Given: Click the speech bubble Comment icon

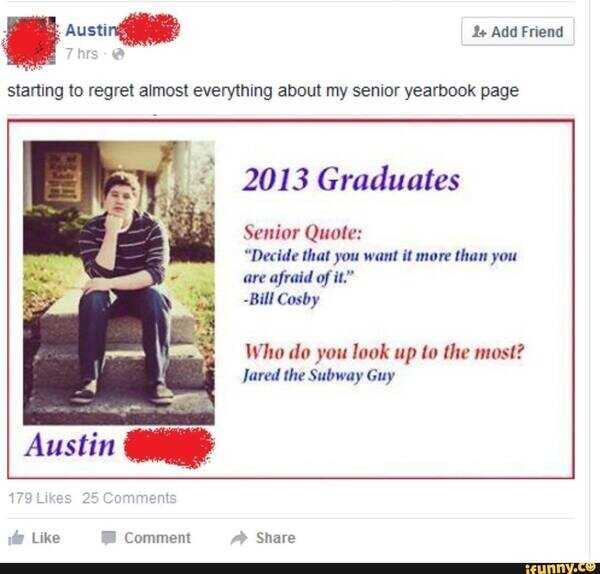Looking at the screenshot, I should point(109,538).
